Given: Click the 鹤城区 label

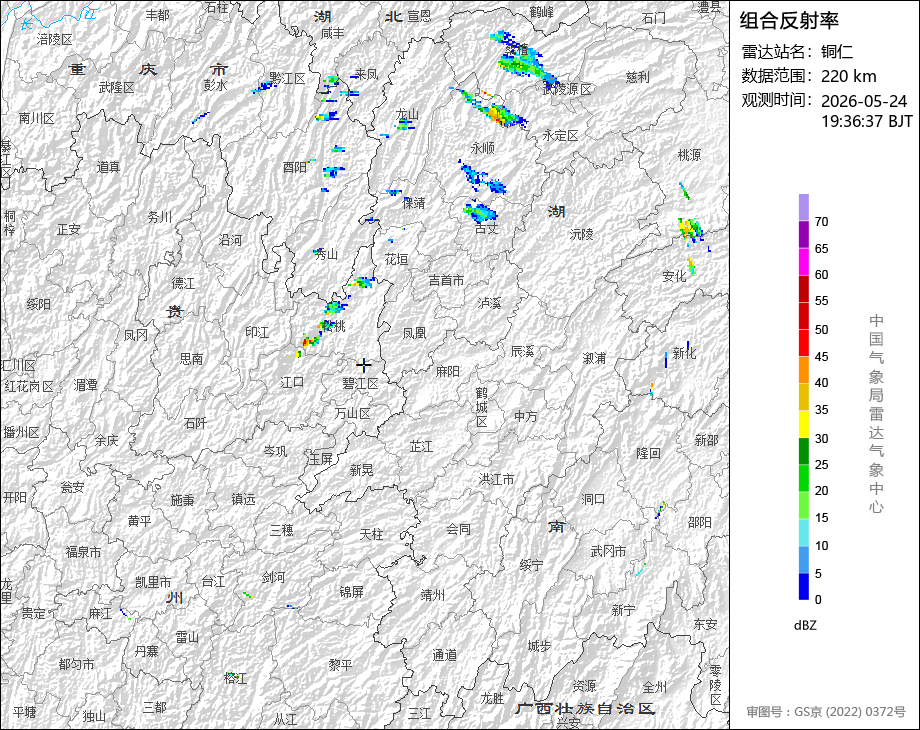Looking at the screenshot, I should coord(482,407).
